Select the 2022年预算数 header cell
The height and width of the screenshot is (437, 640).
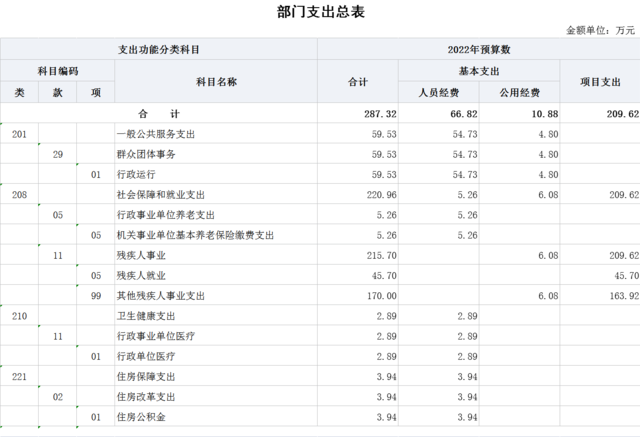pos(480,49)
